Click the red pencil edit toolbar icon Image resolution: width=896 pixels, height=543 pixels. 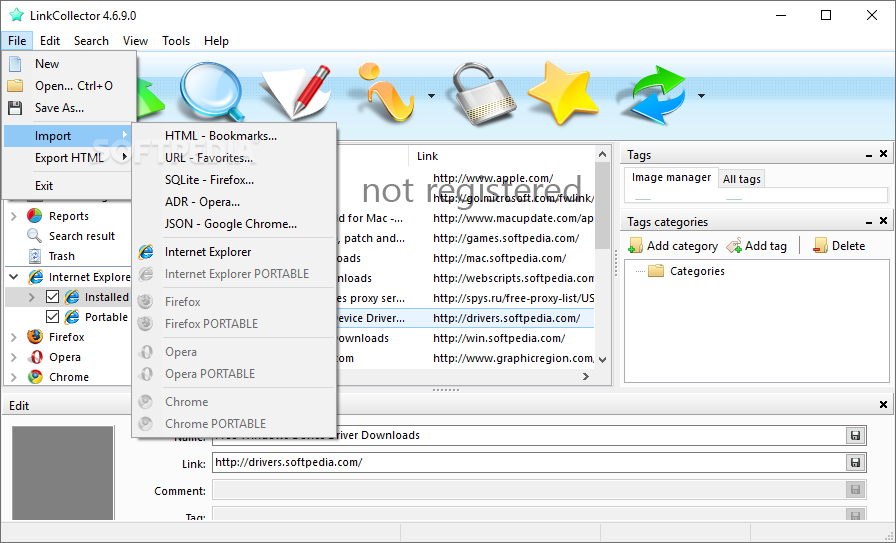[x=296, y=91]
